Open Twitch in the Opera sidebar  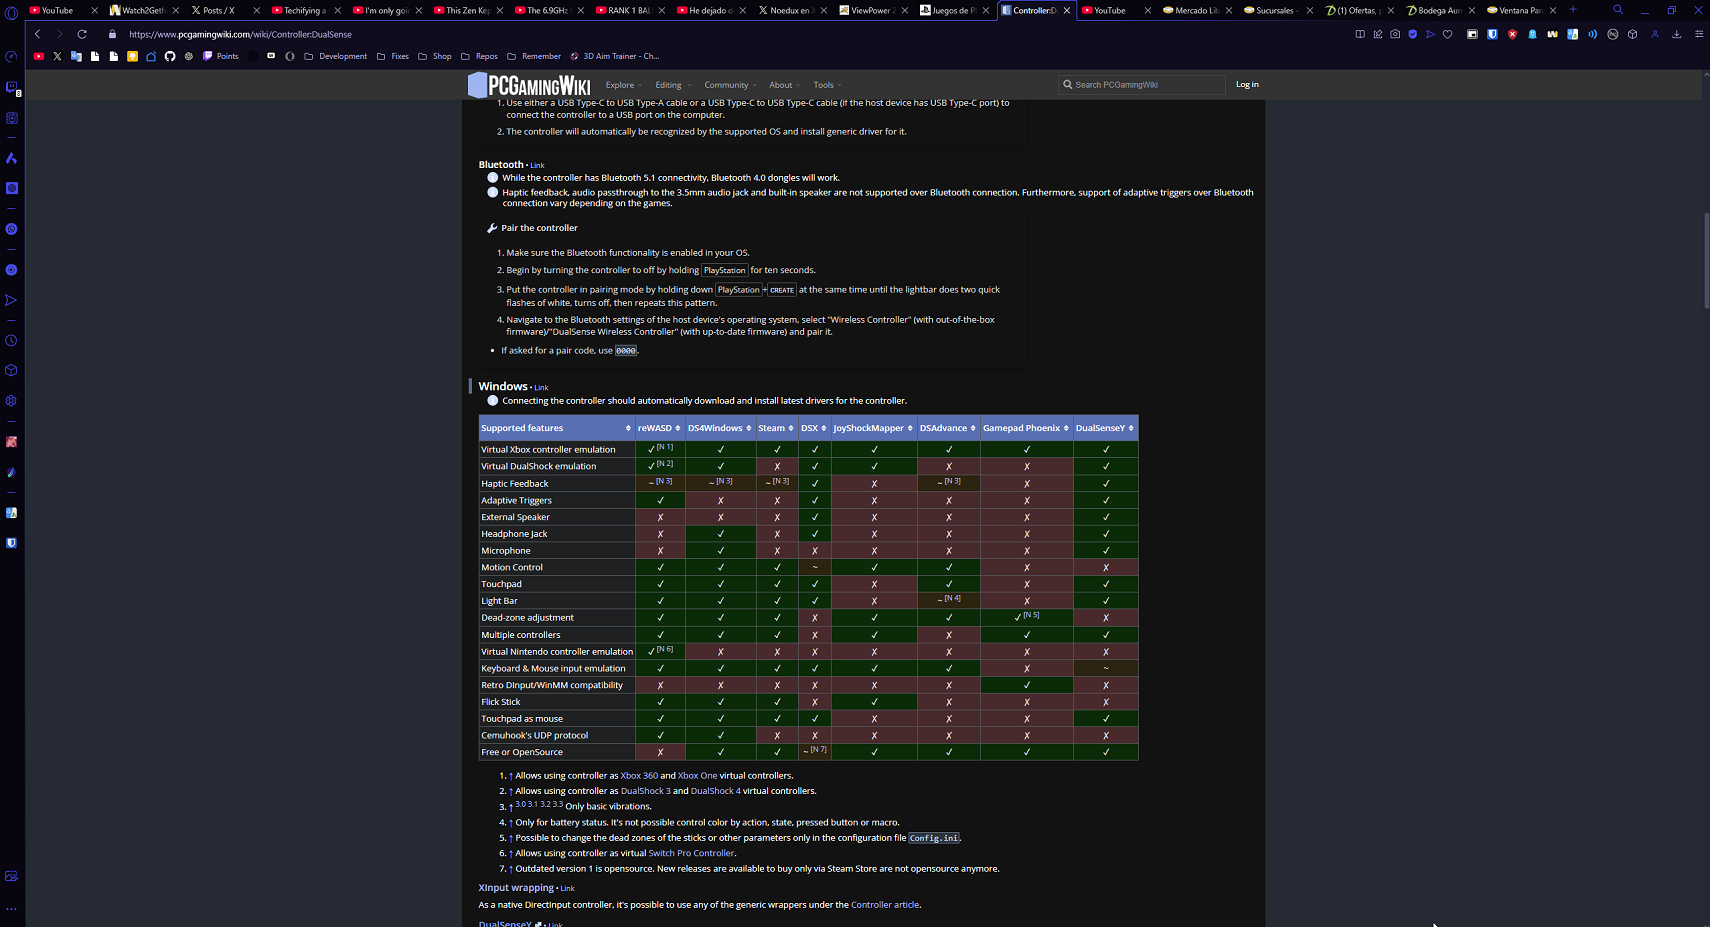coord(12,88)
